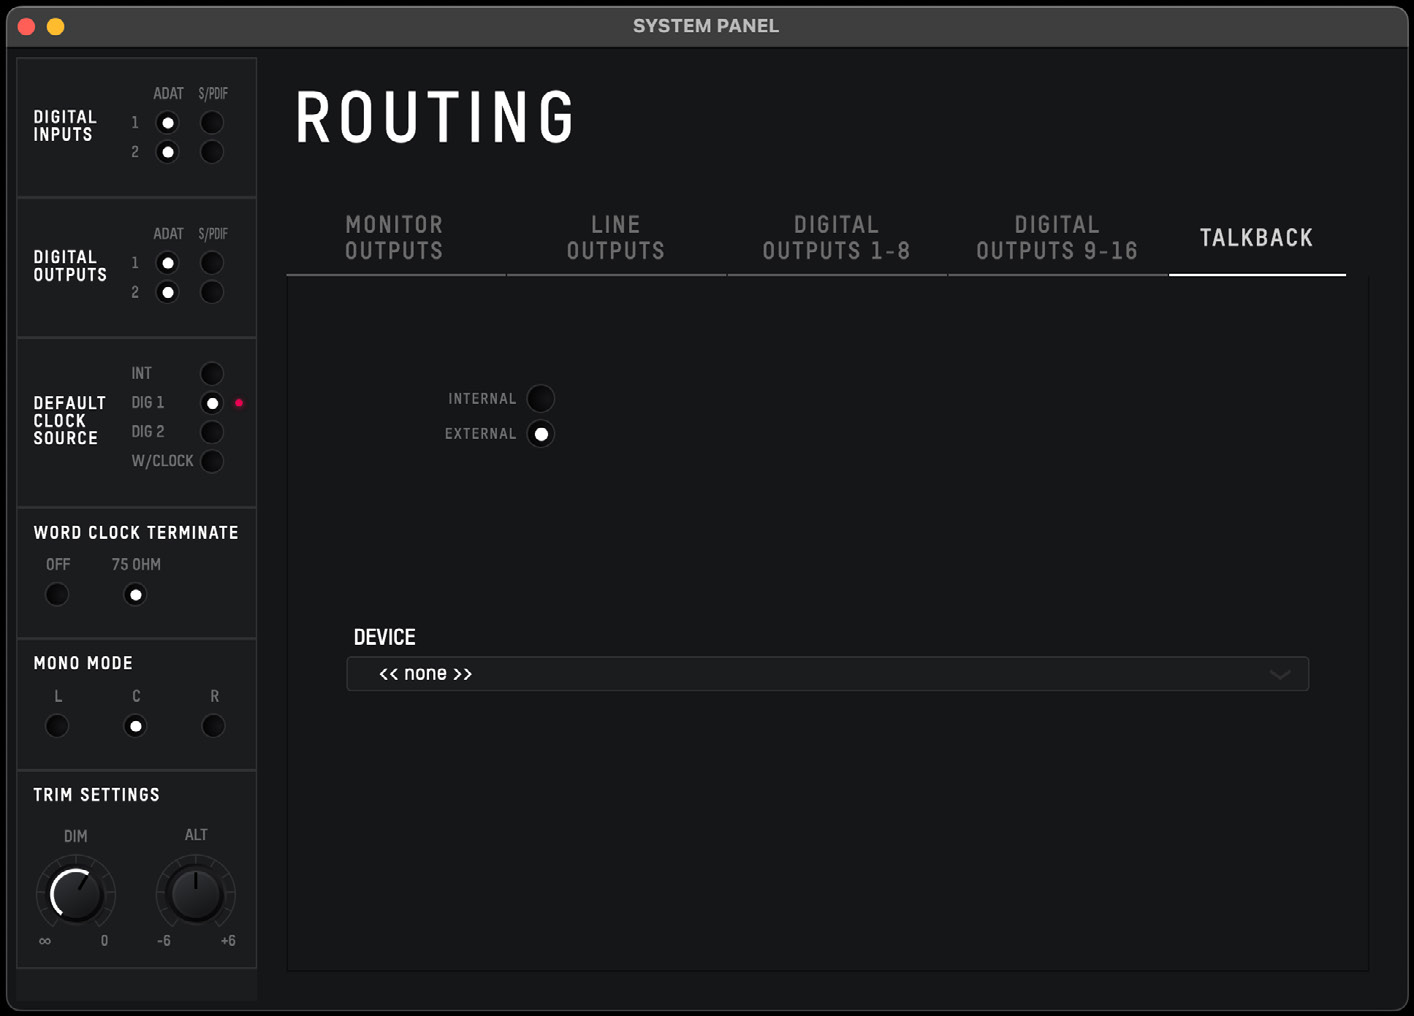1414x1016 pixels.
Task: Set mono mode to L
Action: tap(57, 726)
